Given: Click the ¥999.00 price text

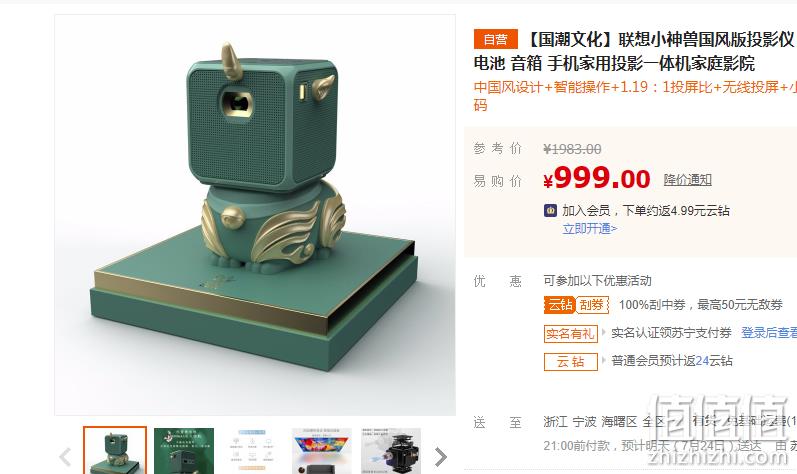Looking at the screenshot, I should [597, 179].
